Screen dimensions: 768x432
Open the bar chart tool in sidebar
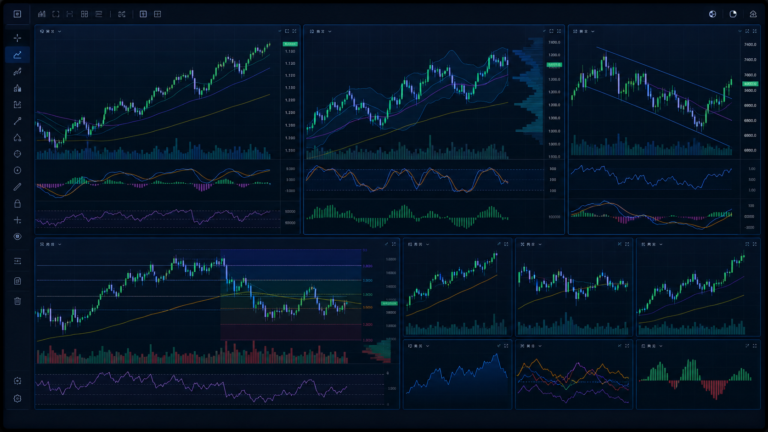(x=18, y=88)
